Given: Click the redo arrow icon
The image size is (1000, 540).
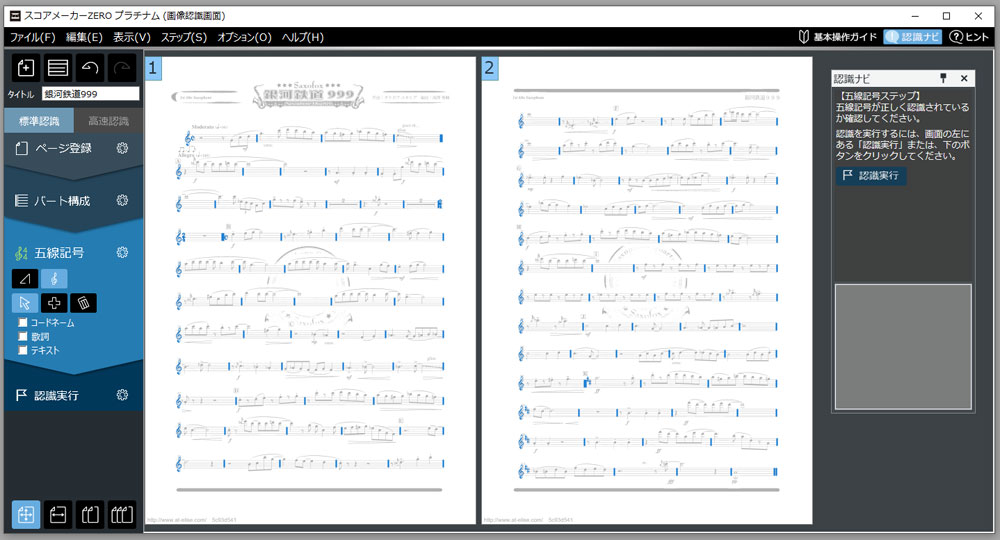Looking at the screenshot, I should 122,67.
